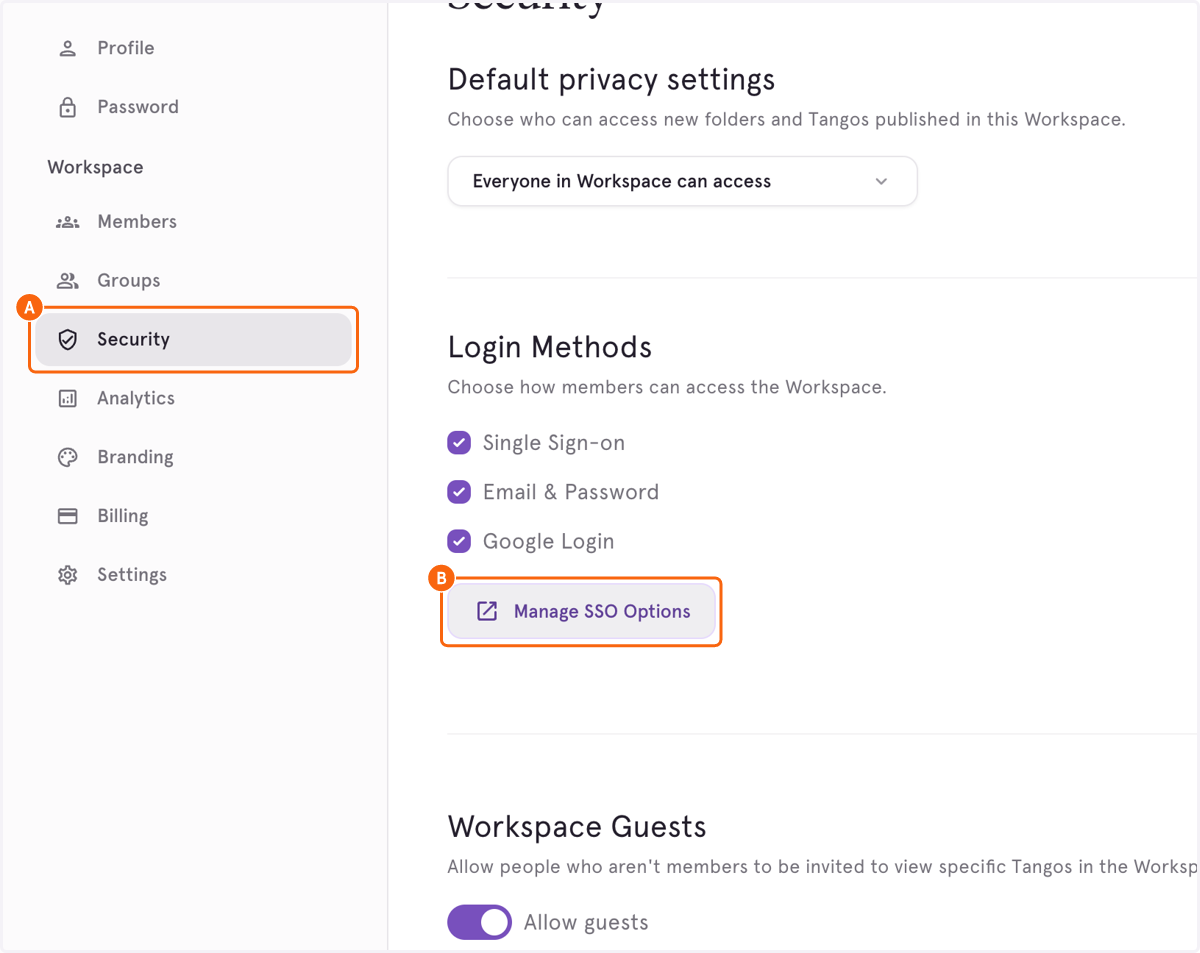Click the Workspace sidebar section heading
The height and width of the screenshot is (953, 1200).
click(95, 167)
